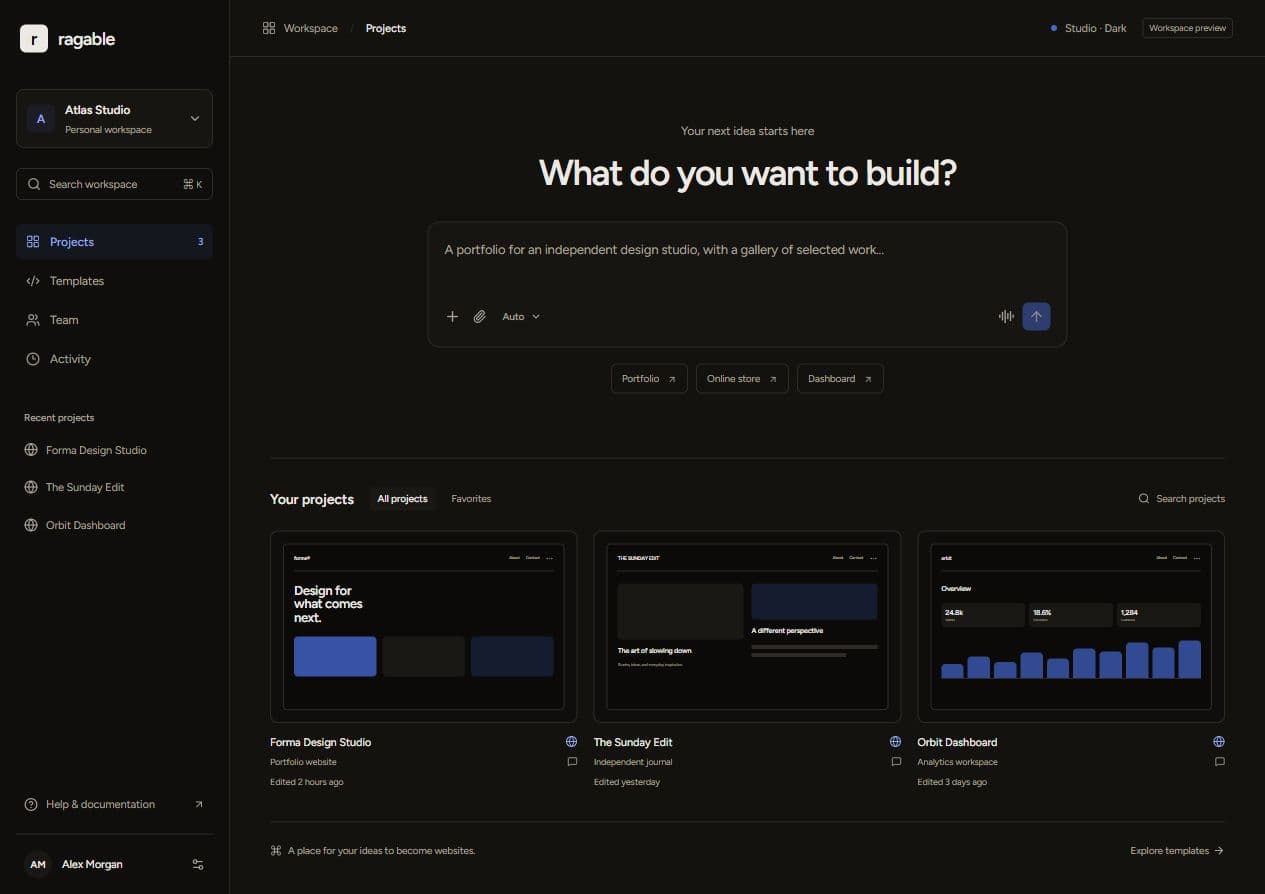This screenshot has width=1265, height=894.
Task: Click Search projects
Action: click(x=1181, y=499)
